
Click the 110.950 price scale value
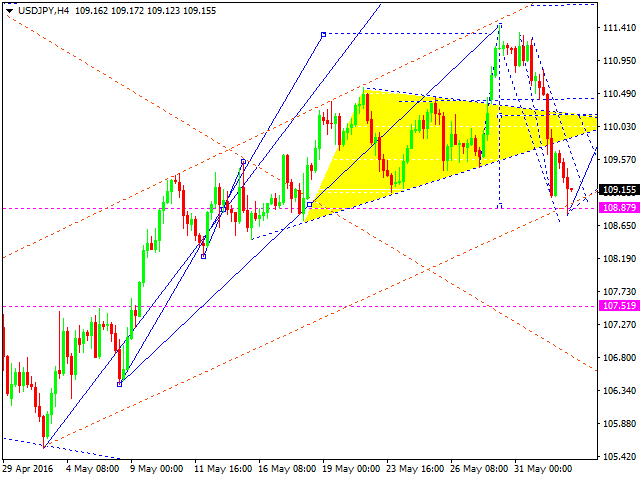[619, 60]
